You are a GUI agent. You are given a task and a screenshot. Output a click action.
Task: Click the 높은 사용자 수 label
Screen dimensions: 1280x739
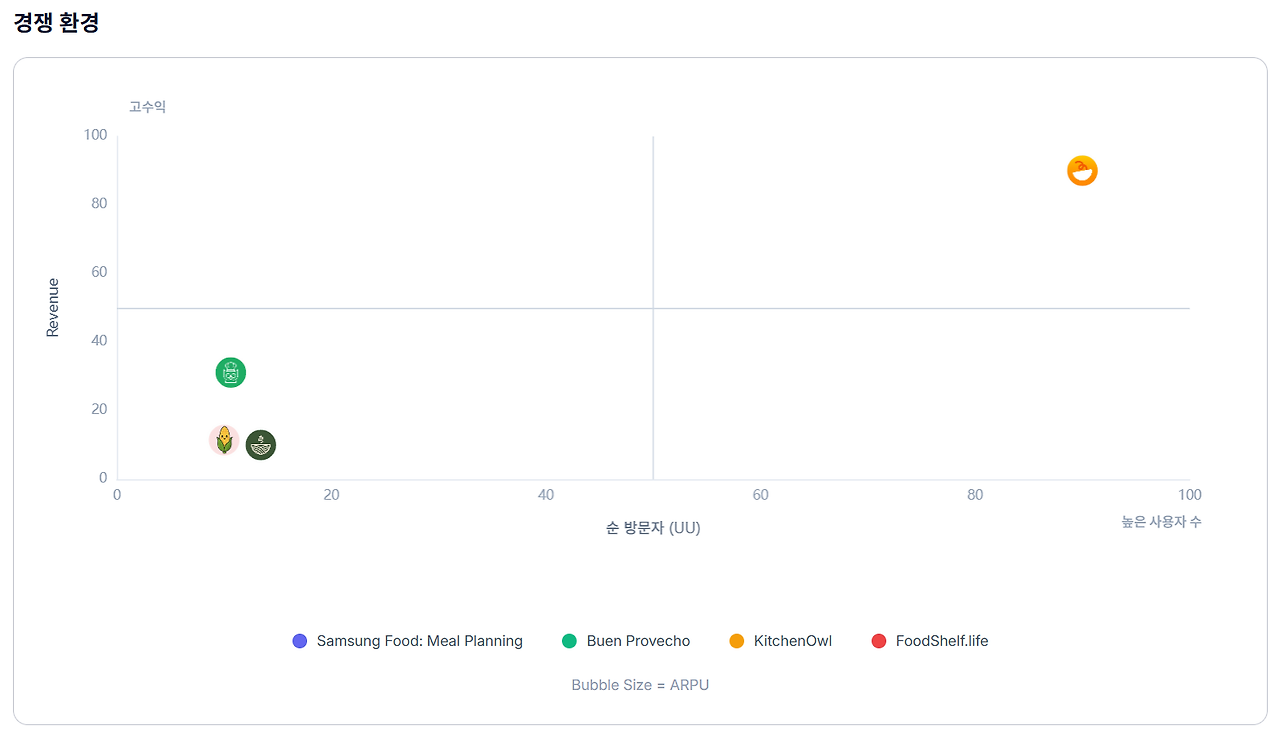(1161, 522)
